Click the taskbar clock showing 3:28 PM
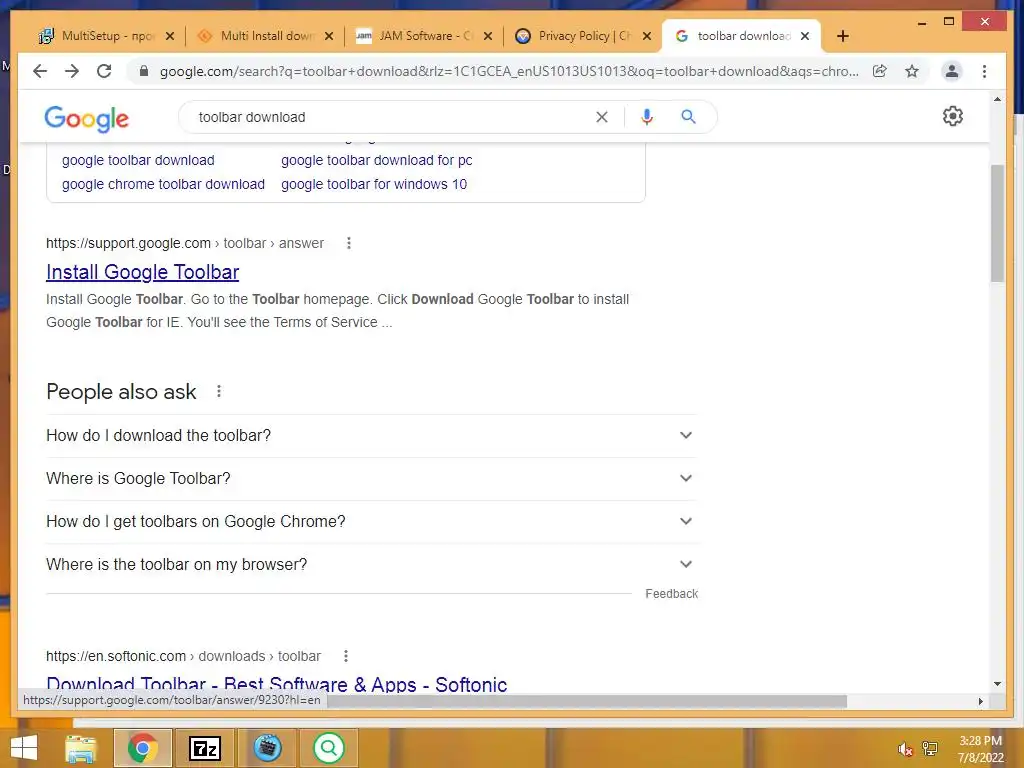Image resolution: width=1024 pixels, height=768 pixels. click(x=980, y=749)
